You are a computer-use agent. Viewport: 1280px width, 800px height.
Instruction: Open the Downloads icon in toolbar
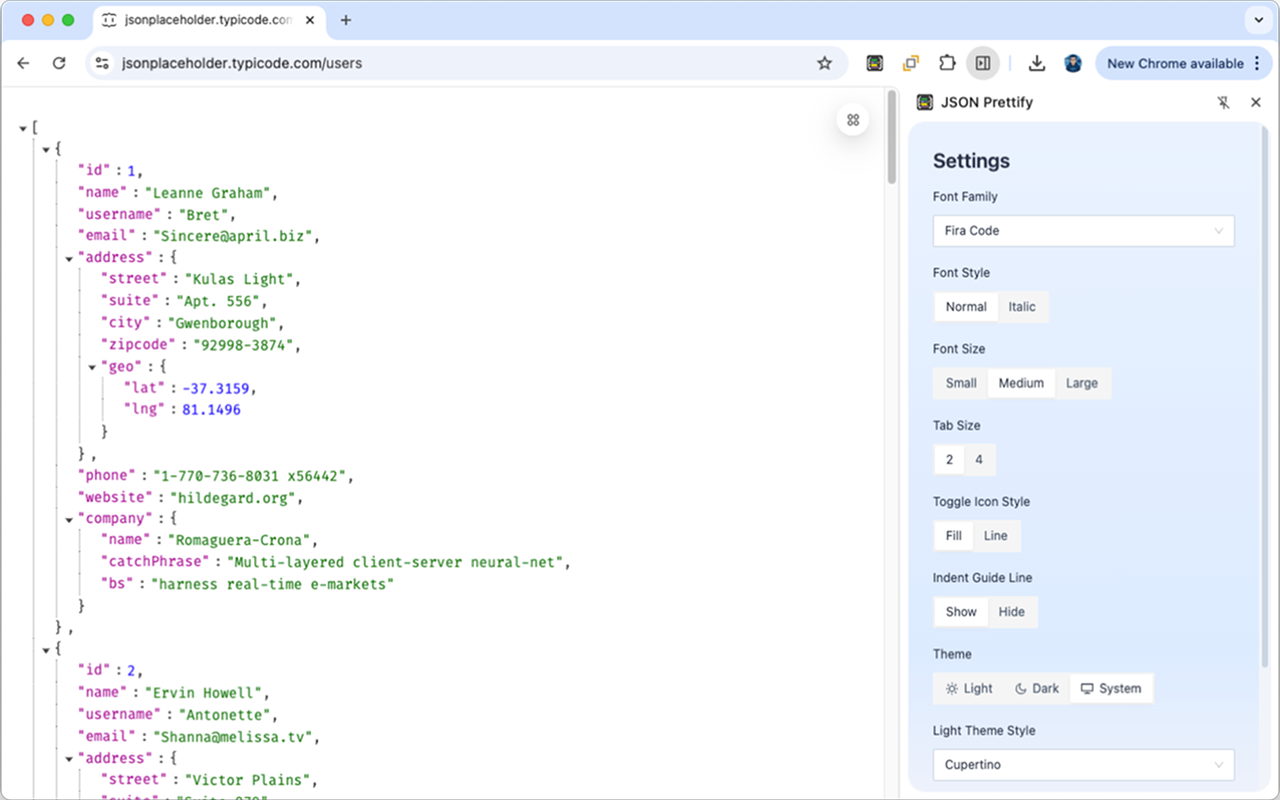coord(1037,63)
